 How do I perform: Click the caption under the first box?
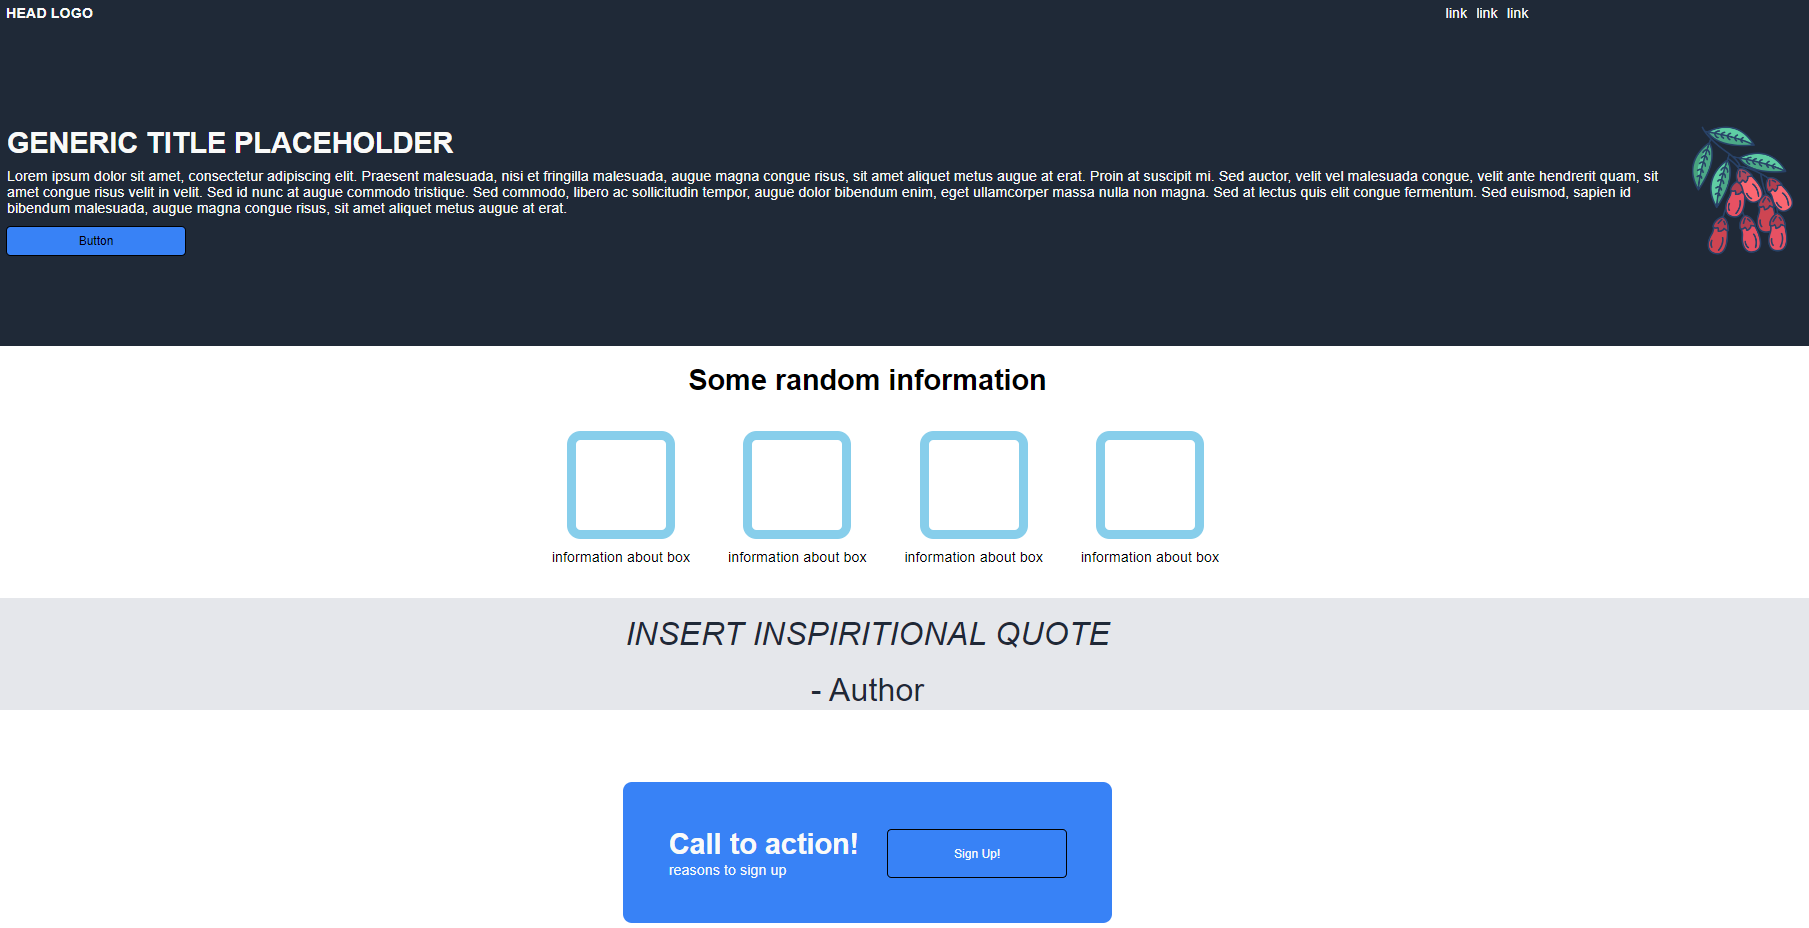tap(620, 557)
